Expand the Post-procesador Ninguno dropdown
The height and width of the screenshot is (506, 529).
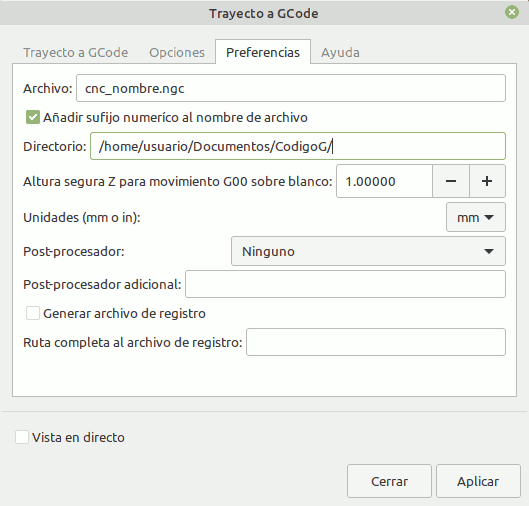point(368,251)
